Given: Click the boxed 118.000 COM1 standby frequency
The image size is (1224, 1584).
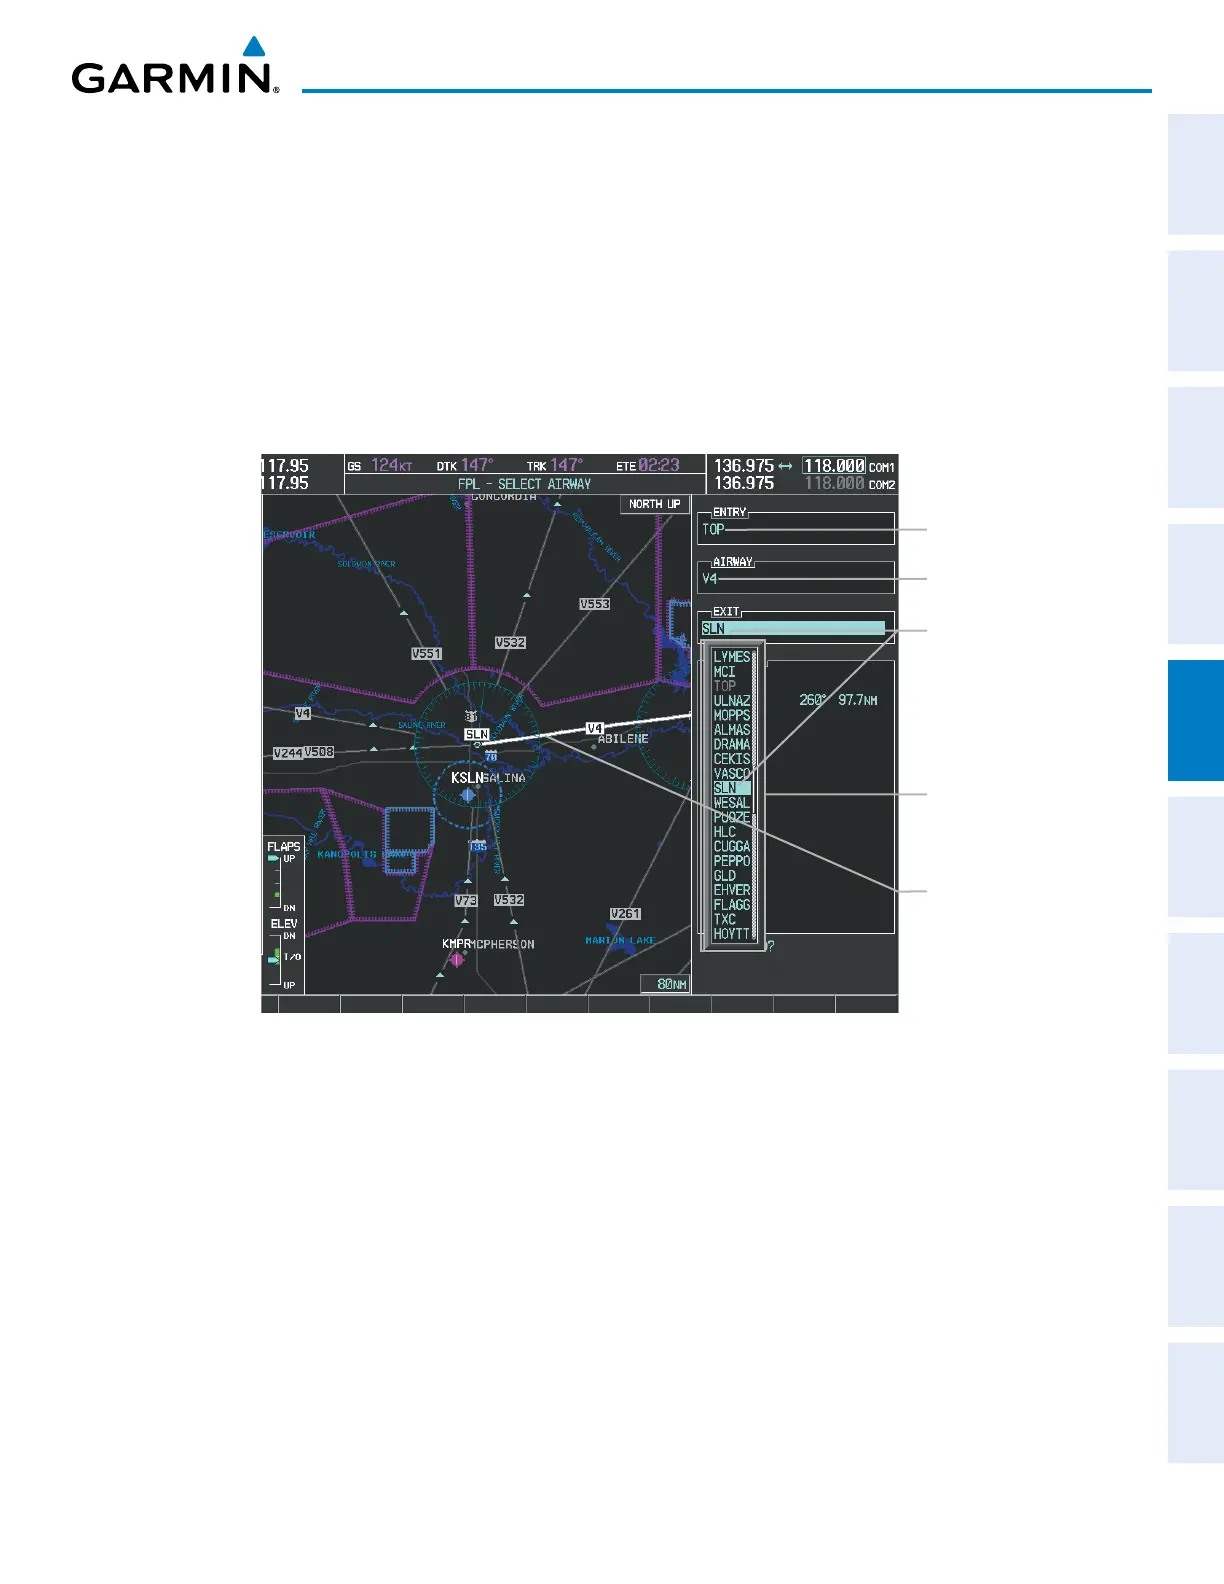Looking at the screenshot, I should tap(834, 466).
